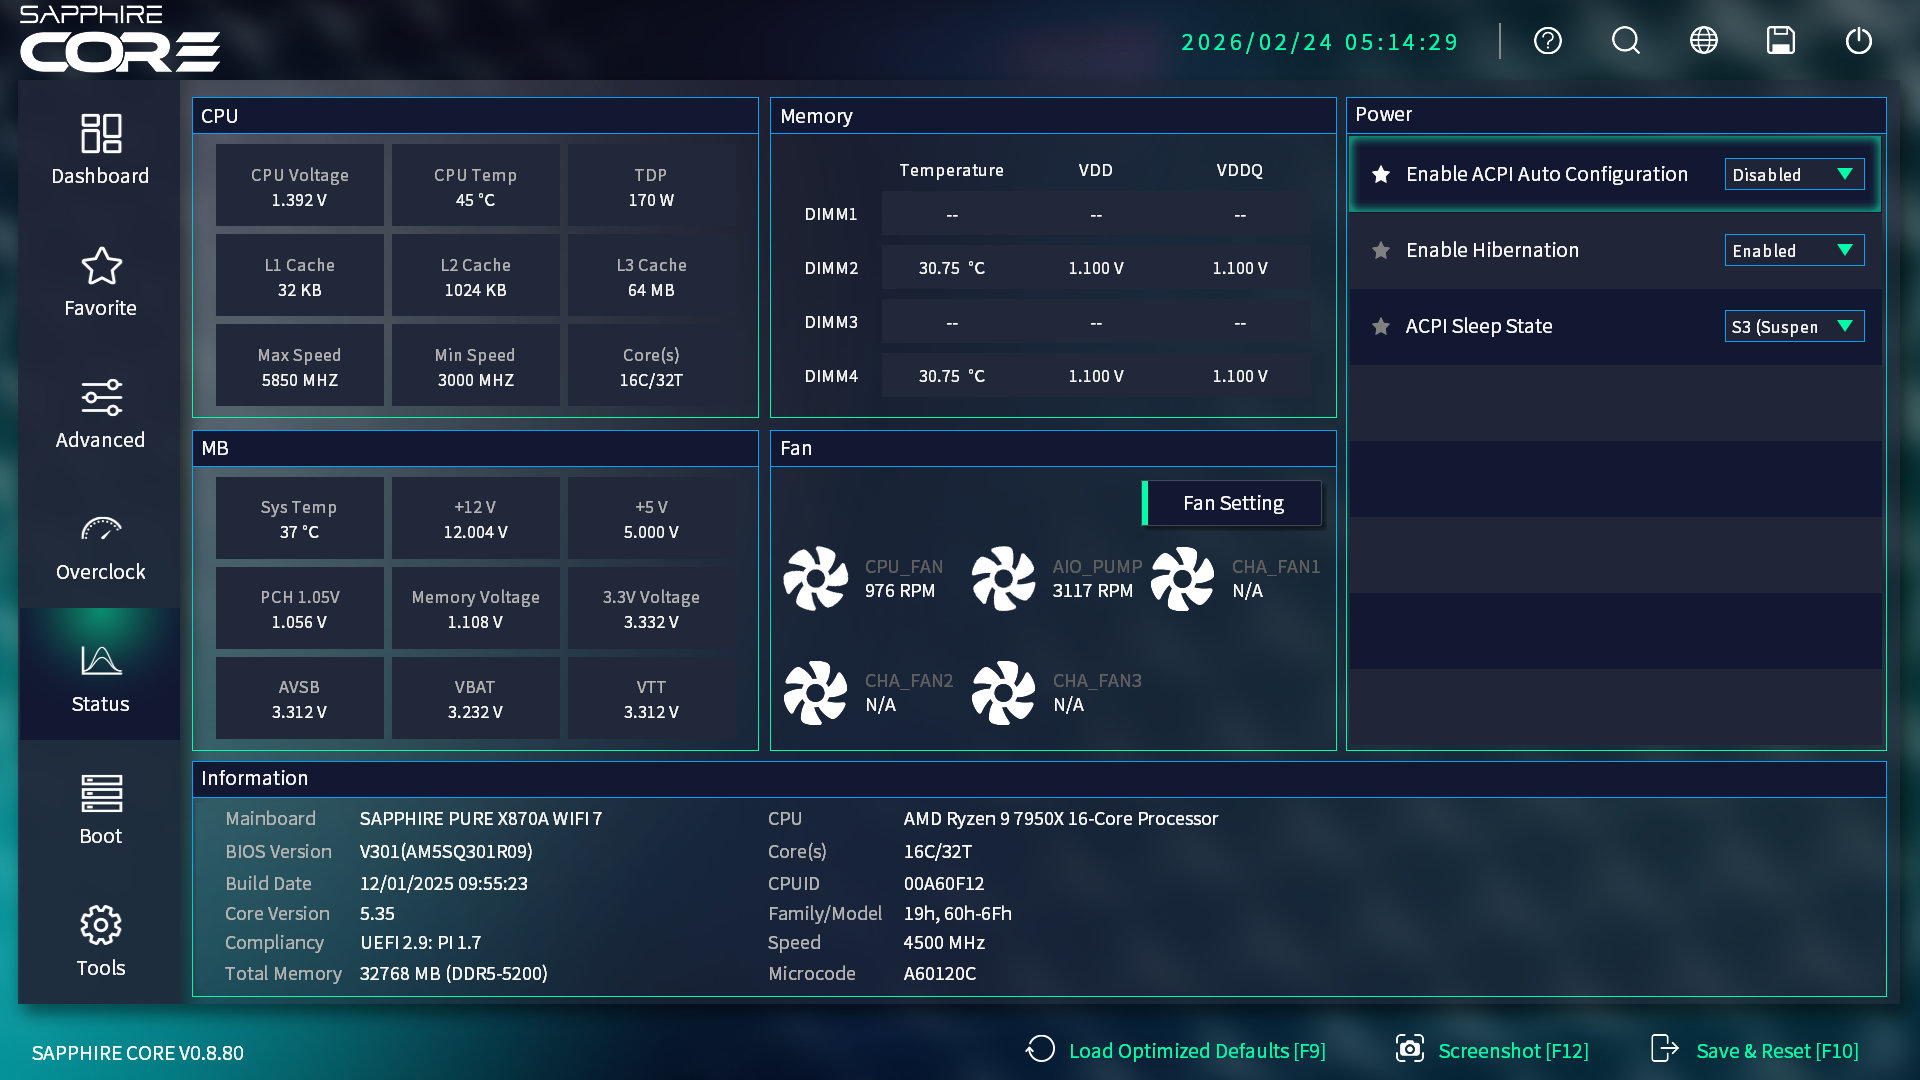The width and height of the screenshot is (1920, 1080).
Task: Open the Enable Hibernation dropdown
Action: 1794,250
